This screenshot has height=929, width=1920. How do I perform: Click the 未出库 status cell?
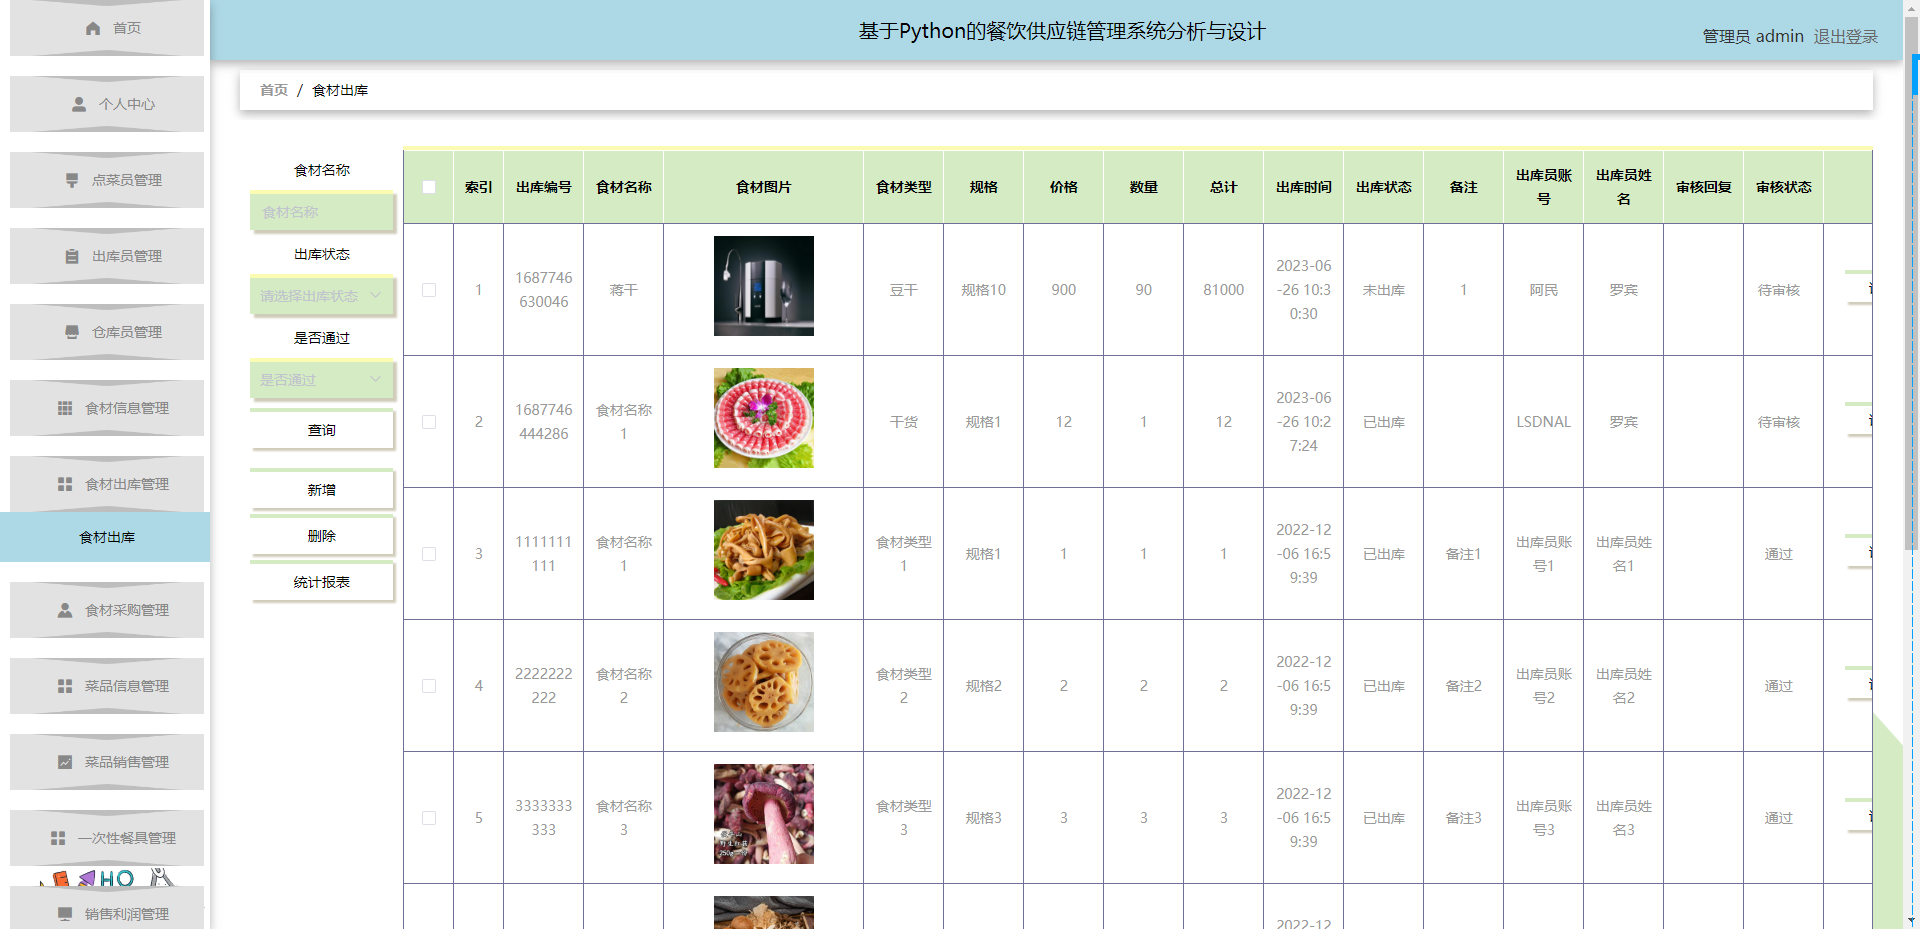(1384, 290)
